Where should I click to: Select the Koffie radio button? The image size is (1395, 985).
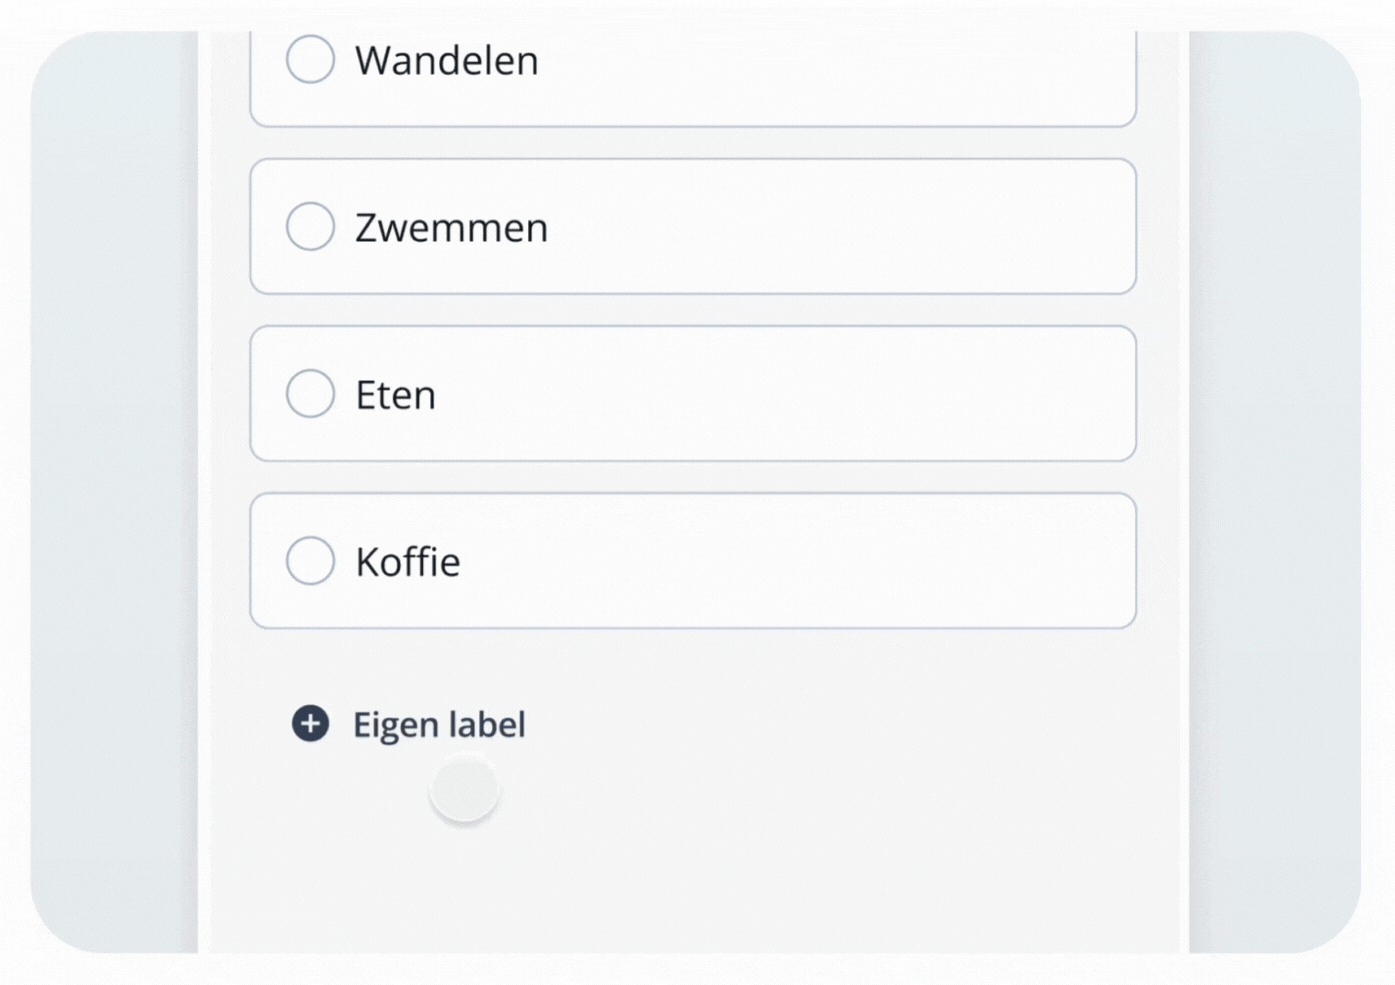310,561
